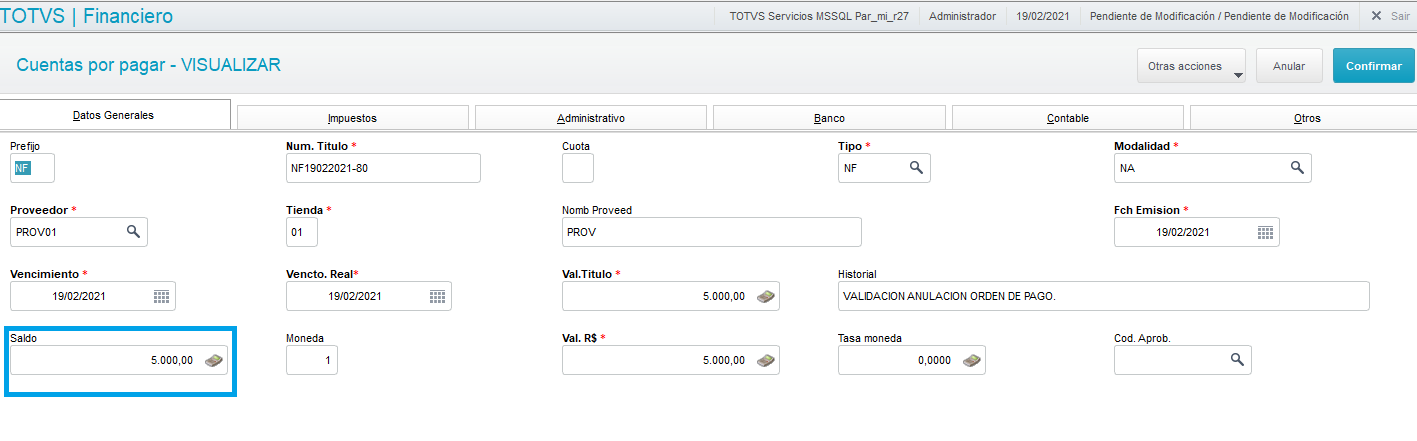Click the money icon in Val. R$
Image resolution: width=1417 pixels, height=441 pixels.
tap(765, 360)
